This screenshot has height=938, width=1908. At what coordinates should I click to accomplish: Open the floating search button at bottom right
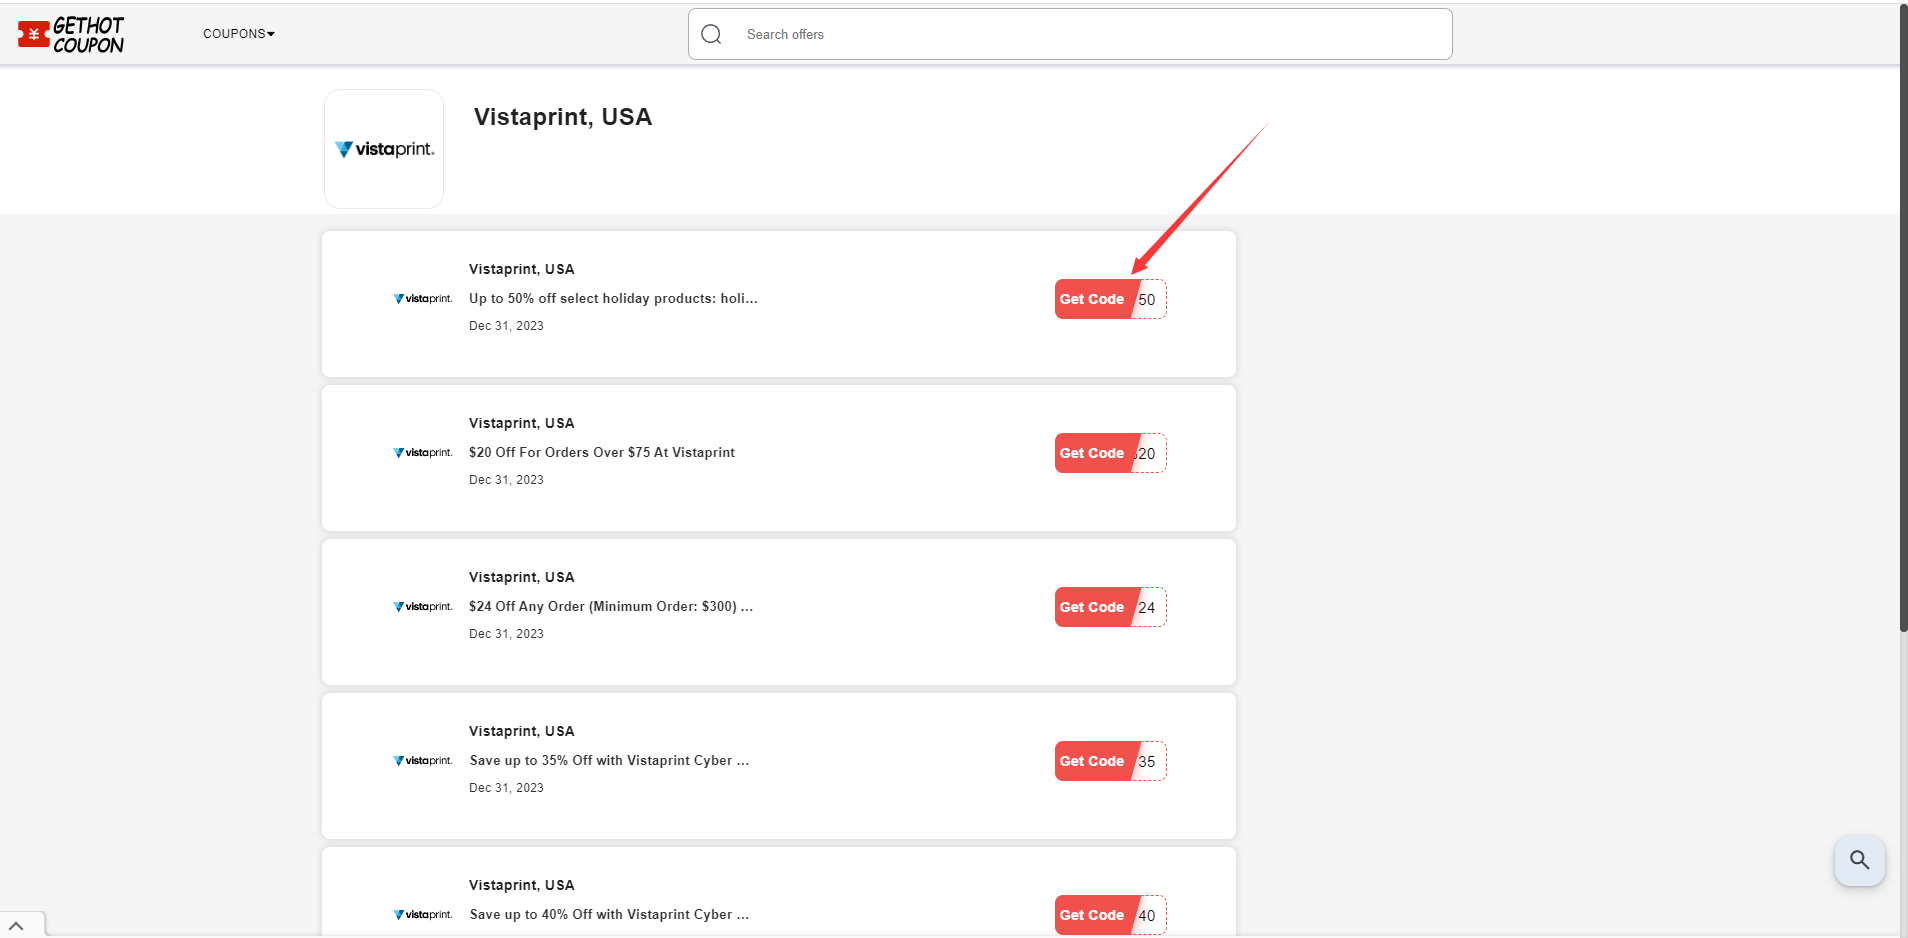[x=1859, y=860]
